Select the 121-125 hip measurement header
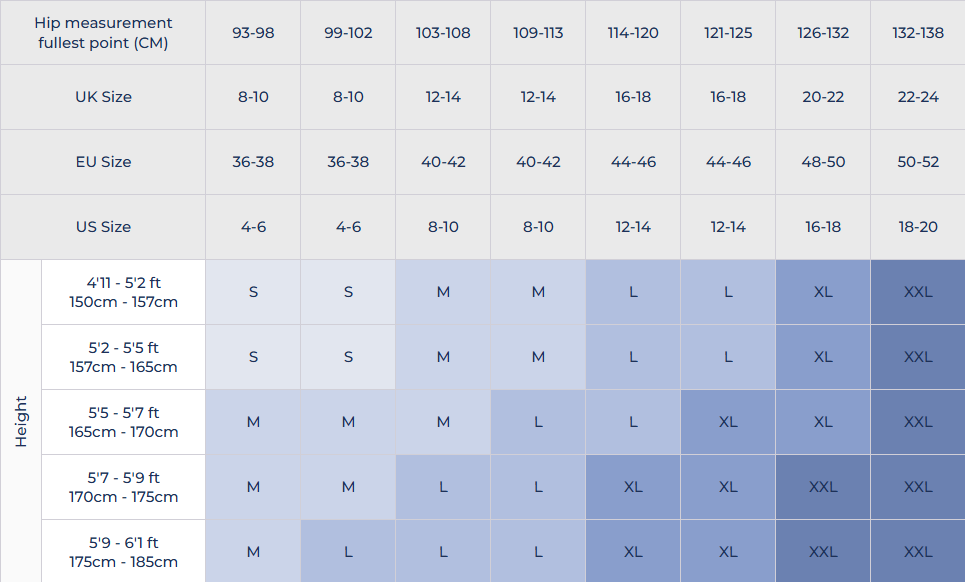The width and height of the screenshot is (965, 582). coord(728,33)
